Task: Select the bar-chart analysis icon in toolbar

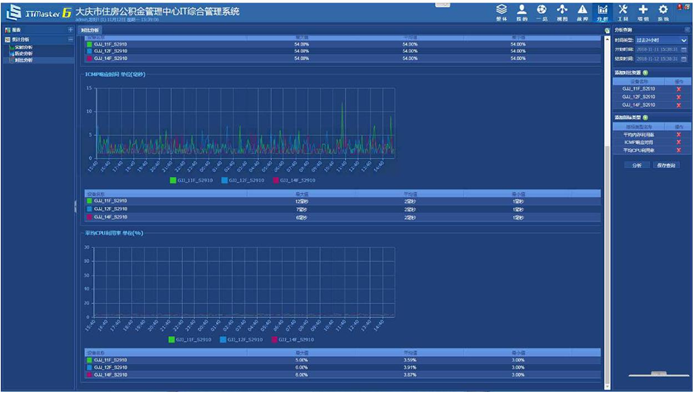Action: [x=602, y=12]
